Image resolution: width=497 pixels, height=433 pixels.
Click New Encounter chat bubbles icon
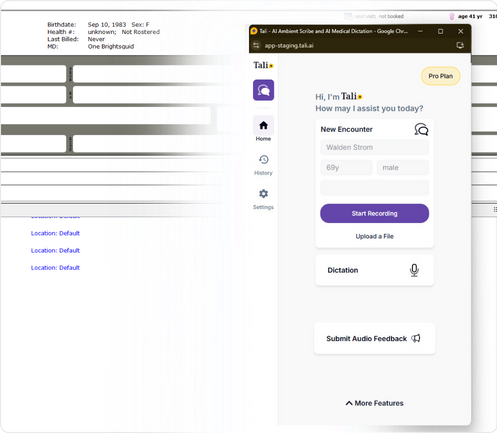tap(421, 129)
